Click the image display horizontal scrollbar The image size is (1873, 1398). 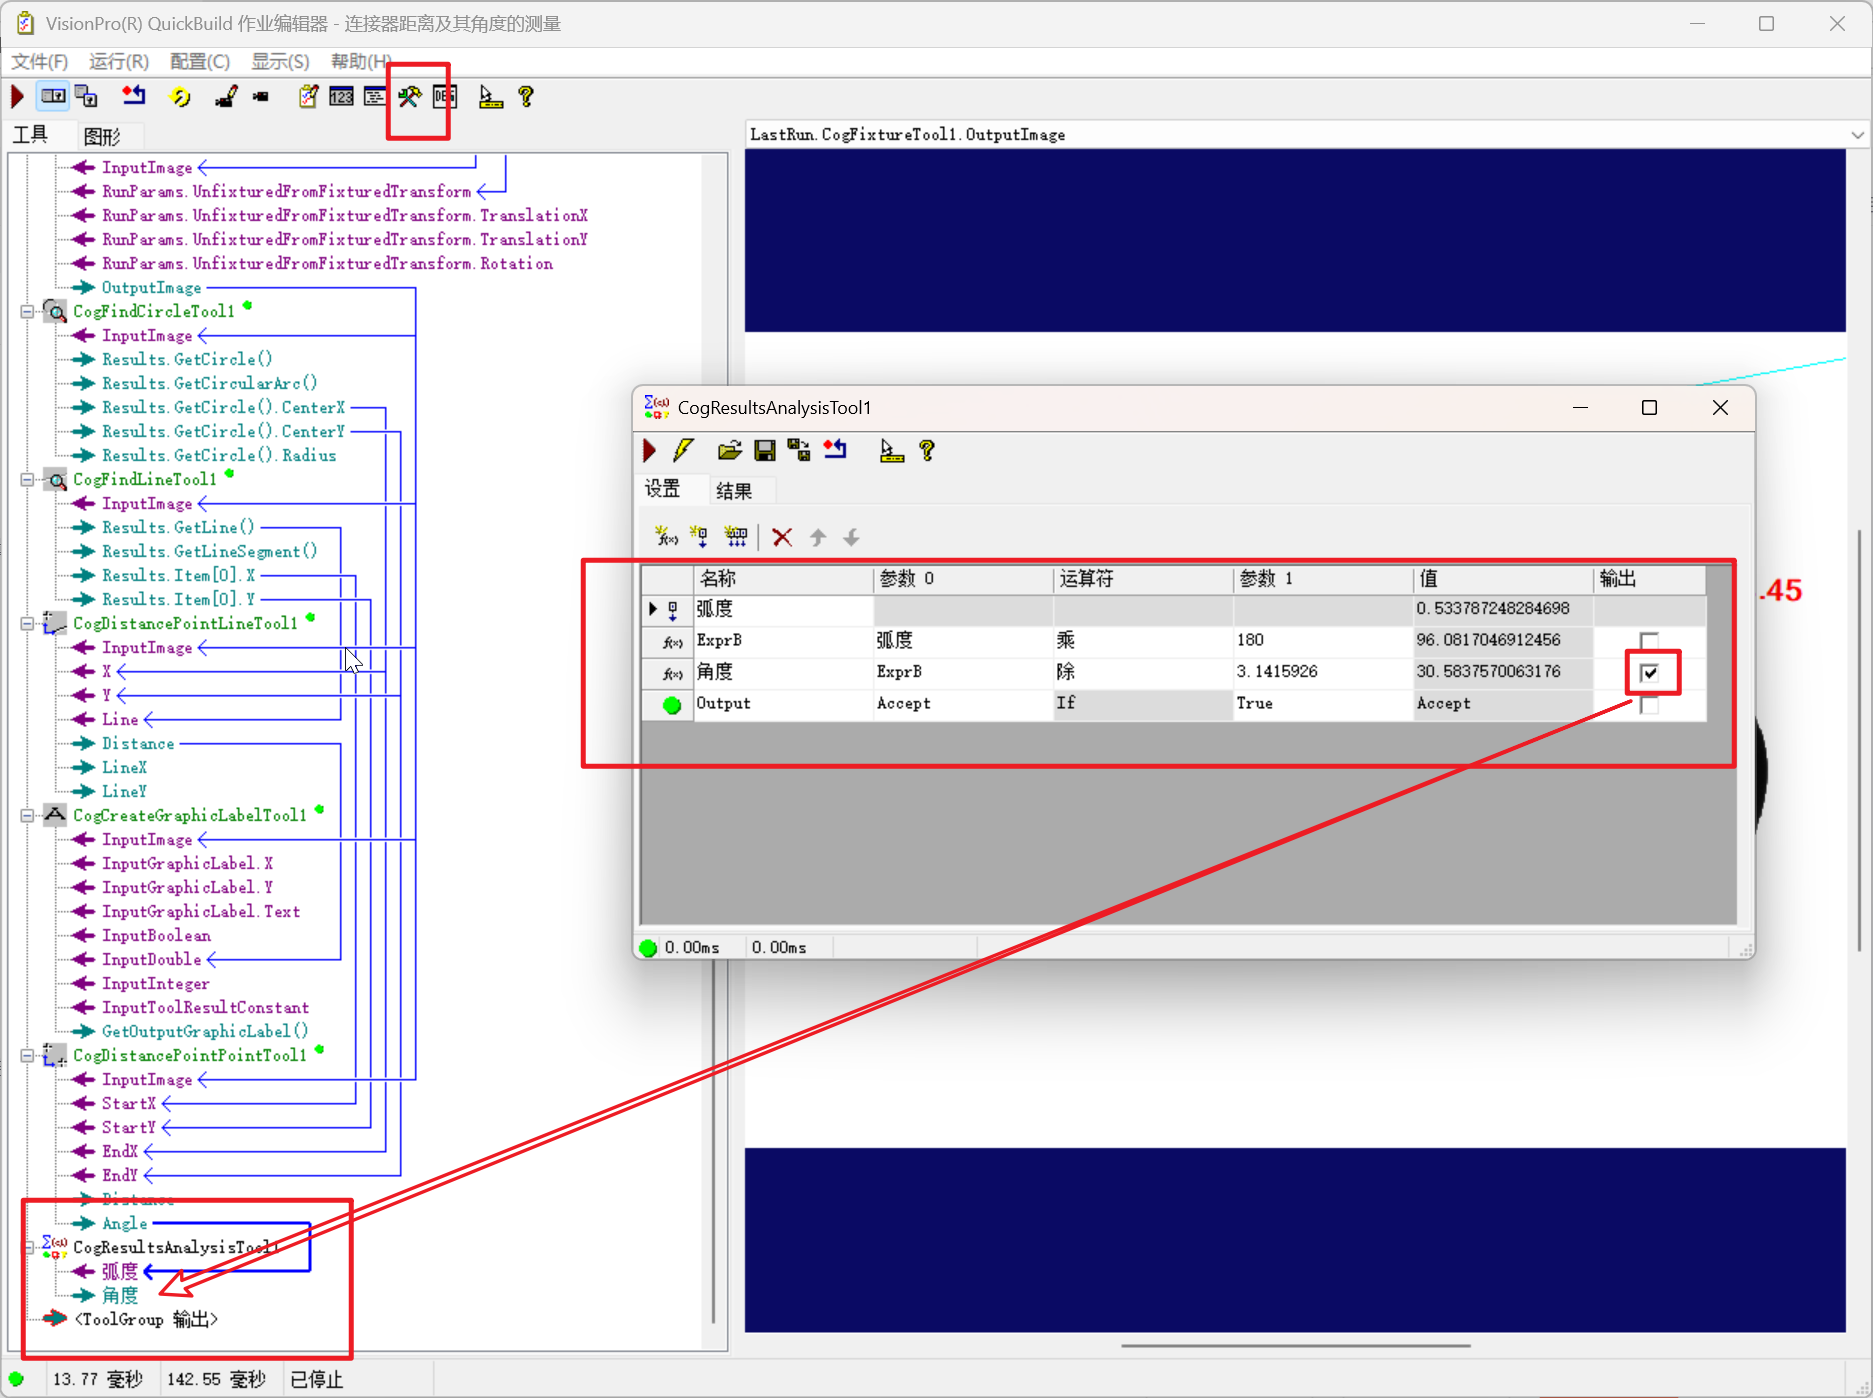(x=1295, y=1346)
